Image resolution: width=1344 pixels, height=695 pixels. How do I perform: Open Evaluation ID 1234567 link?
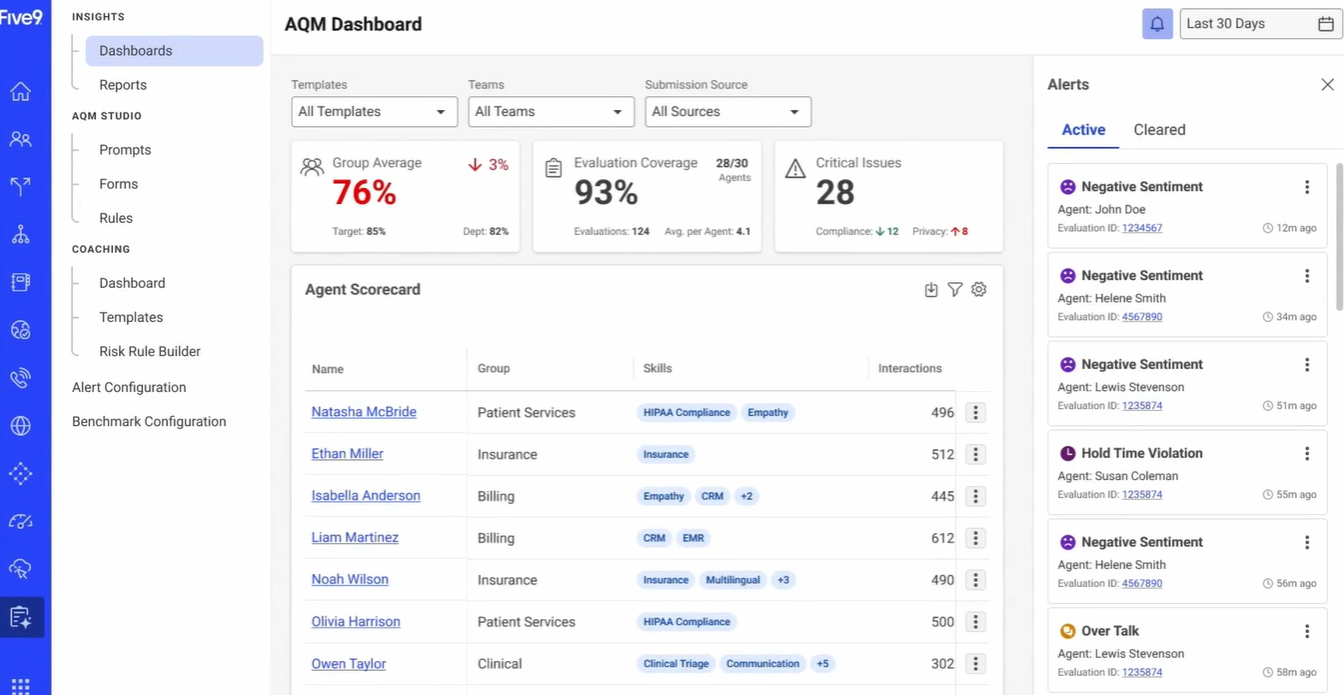tap(1142, 228)
